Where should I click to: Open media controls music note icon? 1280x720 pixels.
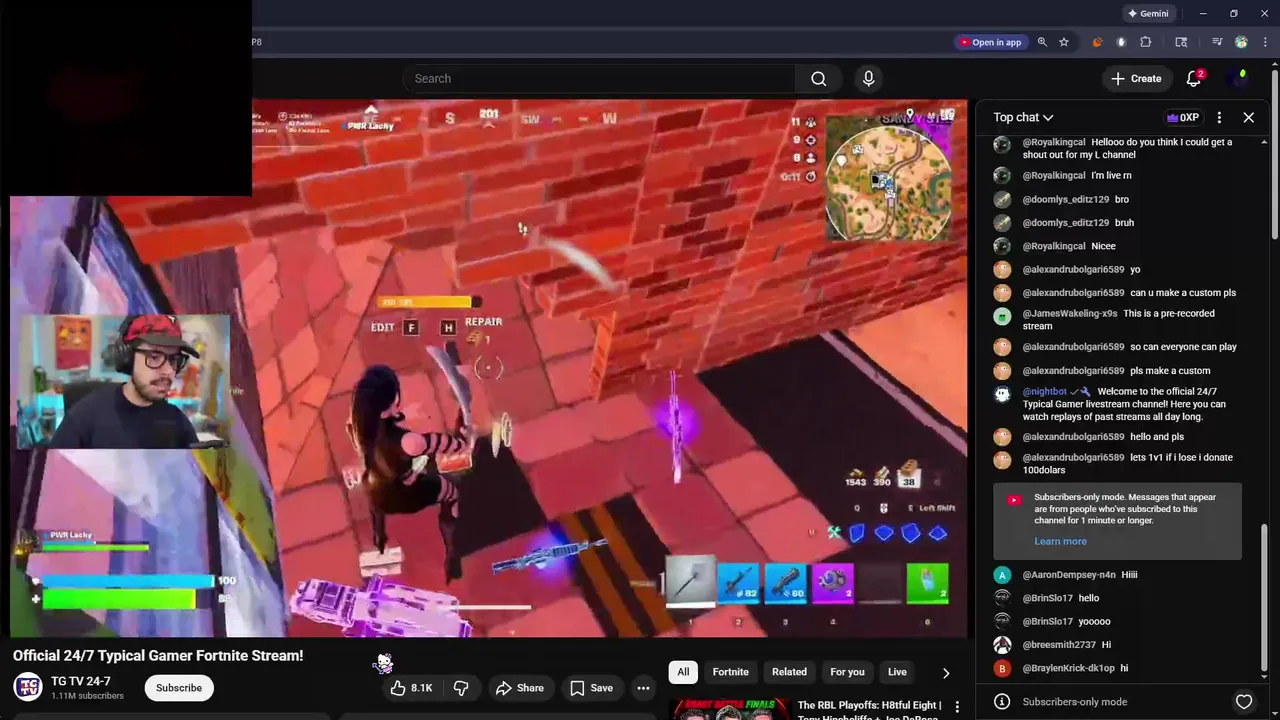(1217, 42)
